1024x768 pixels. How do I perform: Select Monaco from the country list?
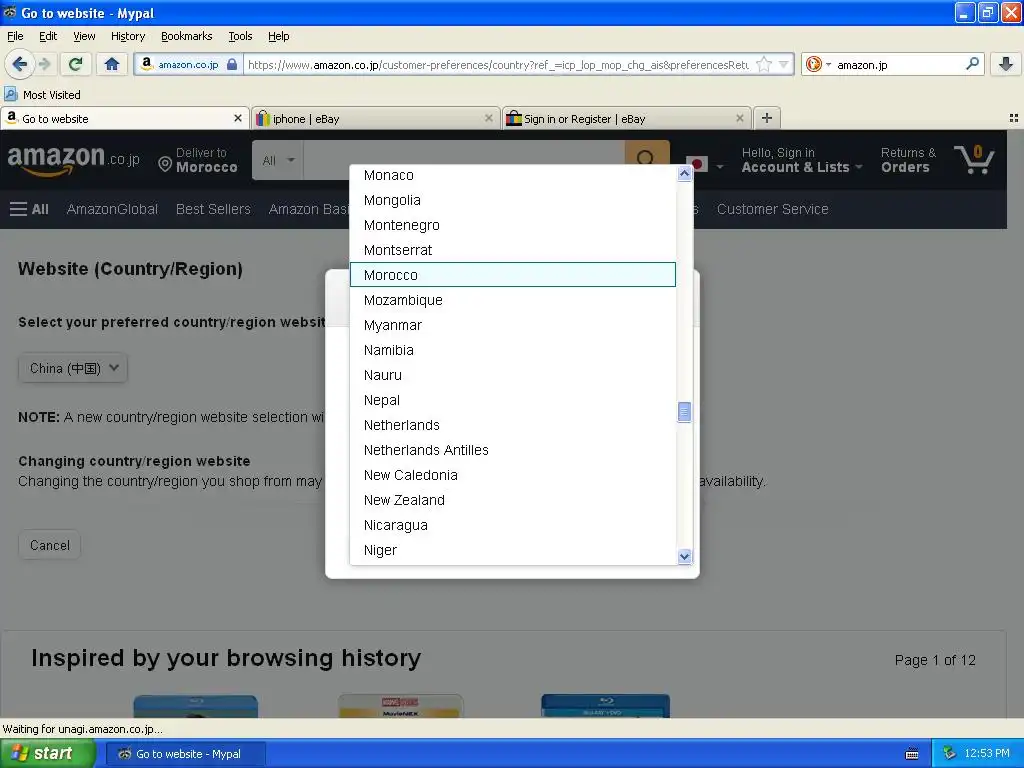click(513, 175)
